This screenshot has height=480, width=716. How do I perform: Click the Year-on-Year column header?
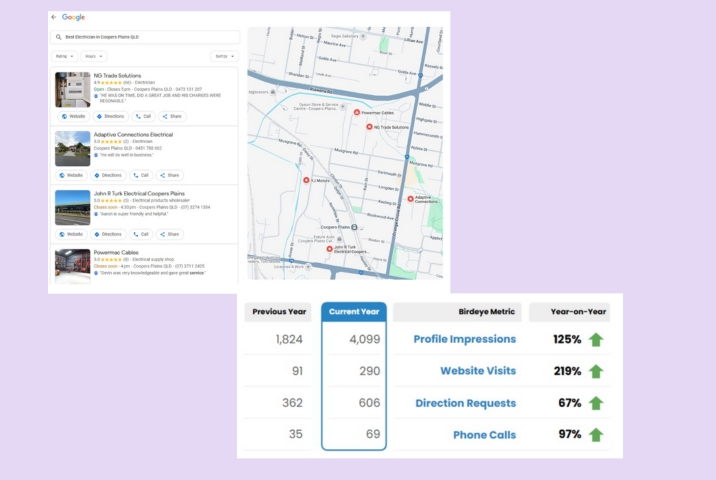tap(569, 312)
